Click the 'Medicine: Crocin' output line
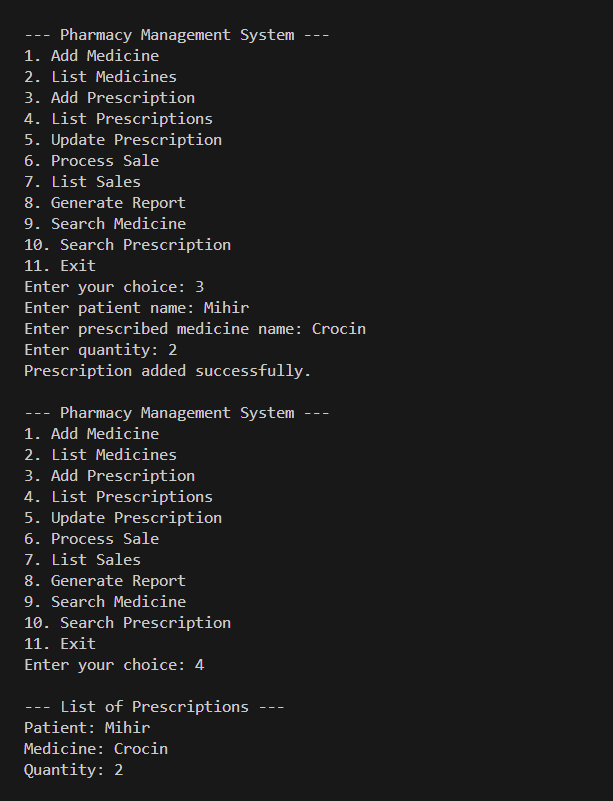 click(96, 749)
